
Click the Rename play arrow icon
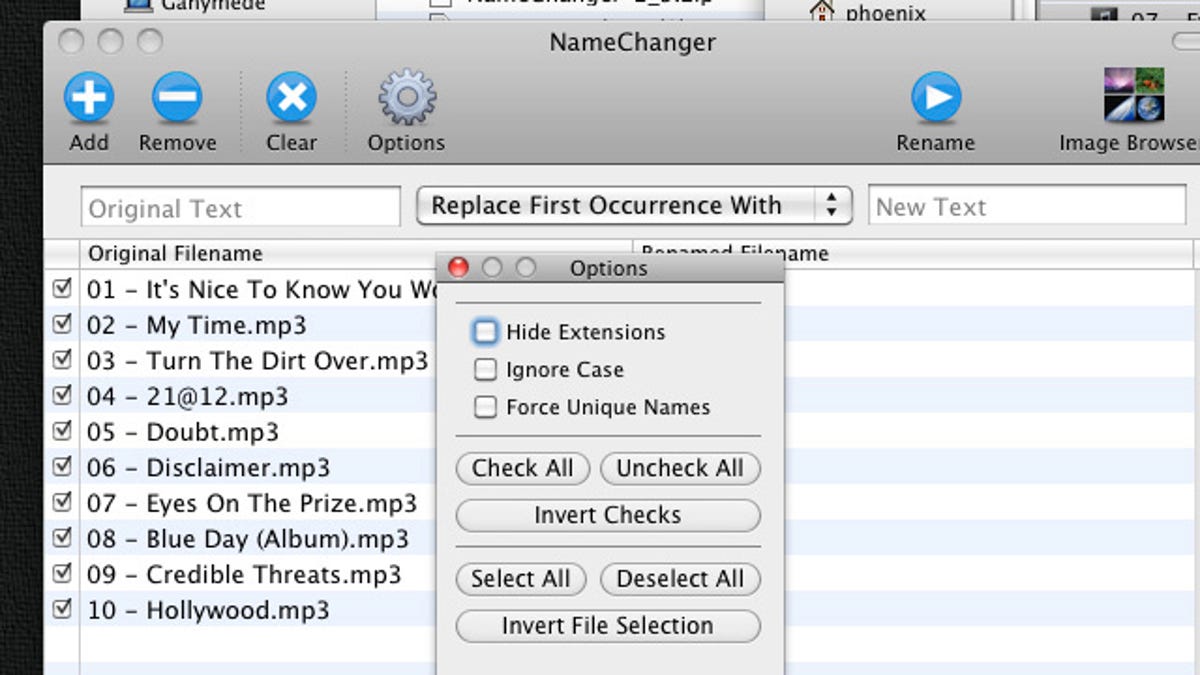[936, 98]
